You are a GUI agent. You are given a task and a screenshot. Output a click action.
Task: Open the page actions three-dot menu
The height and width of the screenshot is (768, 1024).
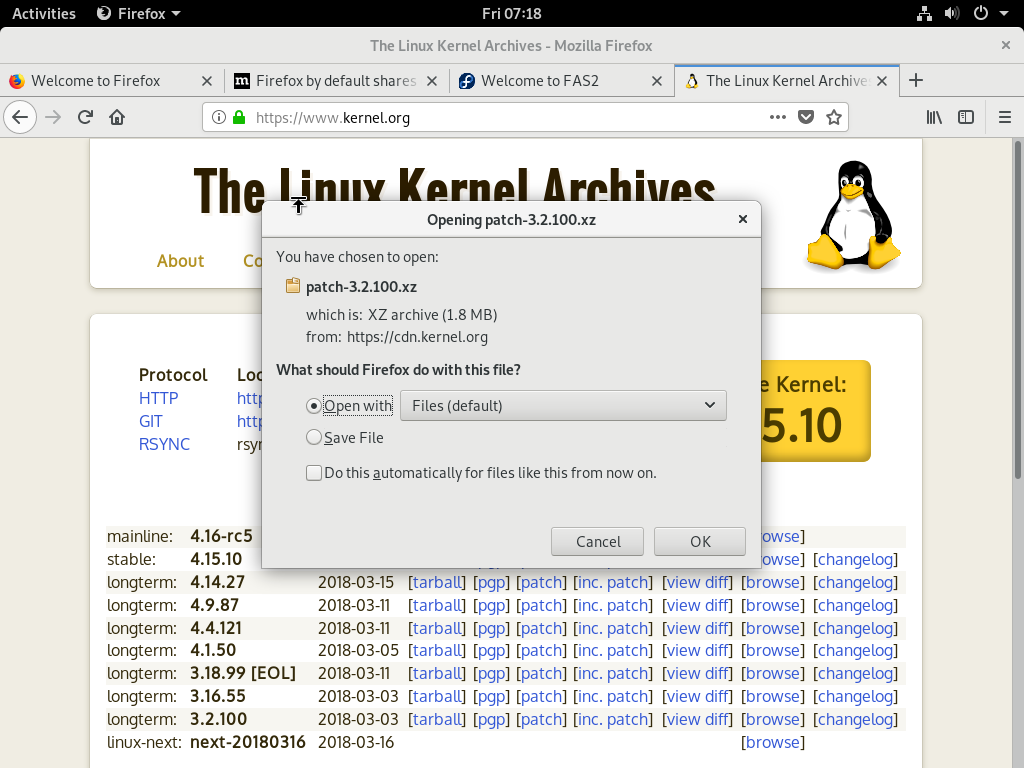pos(777,118)
